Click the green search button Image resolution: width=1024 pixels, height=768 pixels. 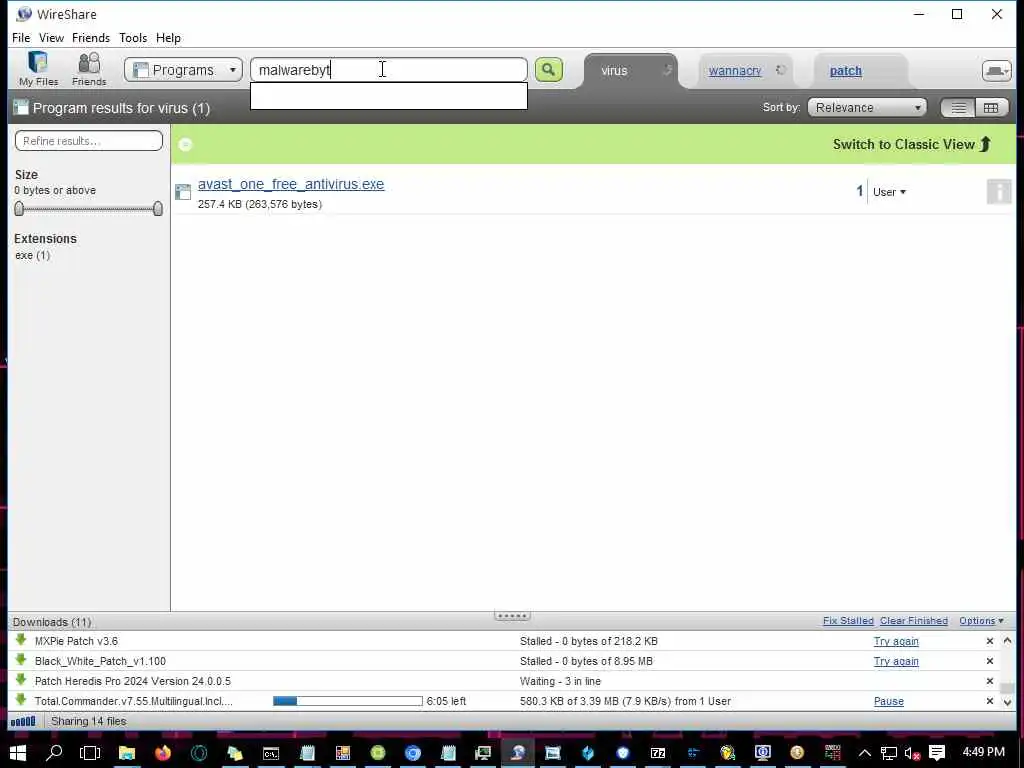[549, 70]
